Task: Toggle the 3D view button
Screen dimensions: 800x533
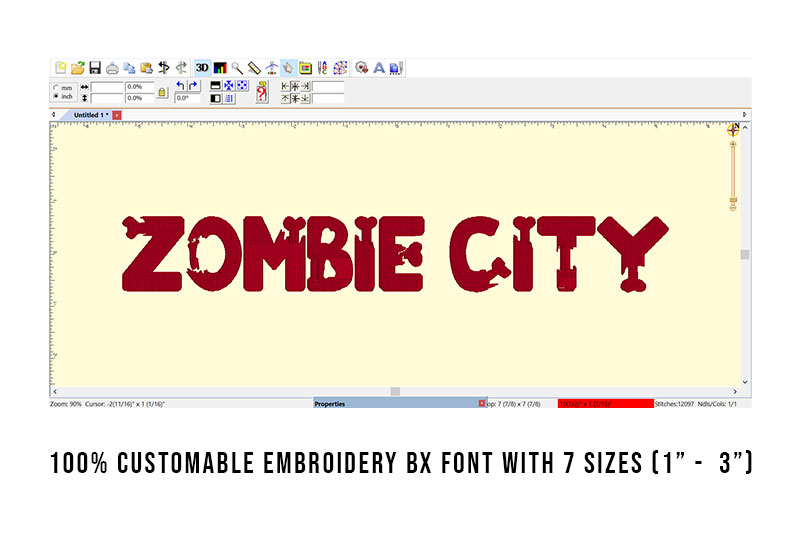Action: [202, 68]
